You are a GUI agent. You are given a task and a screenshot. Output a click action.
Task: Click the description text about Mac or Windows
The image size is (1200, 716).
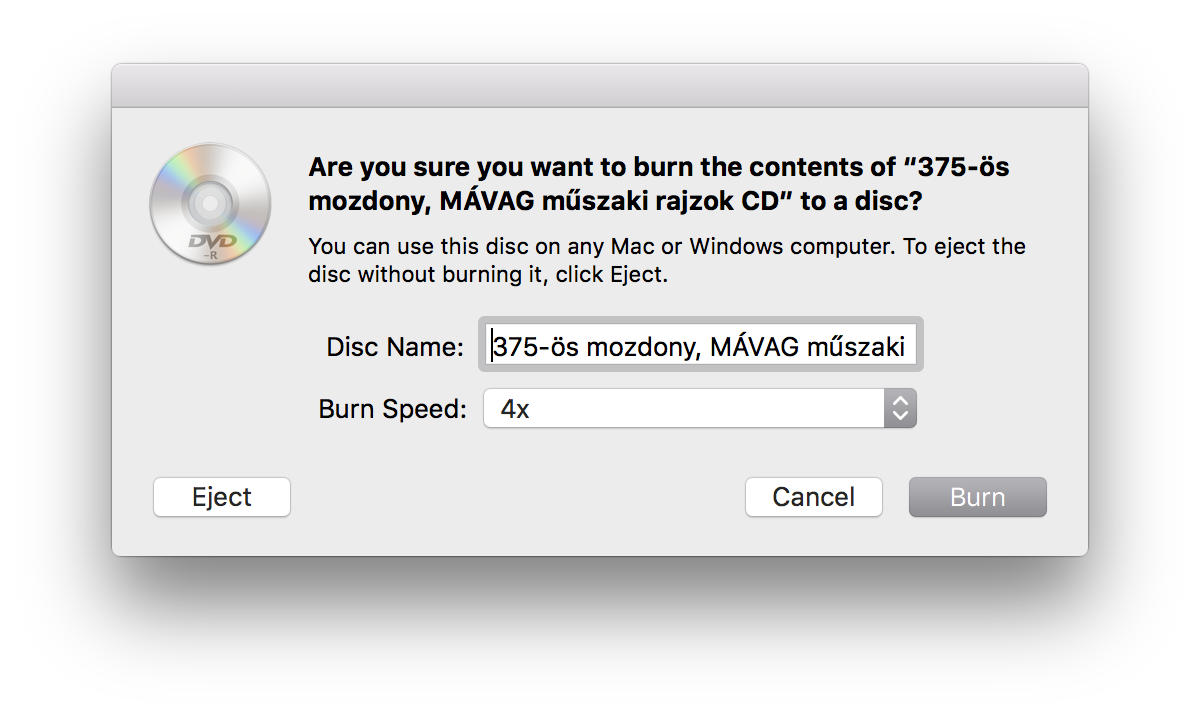667,260
